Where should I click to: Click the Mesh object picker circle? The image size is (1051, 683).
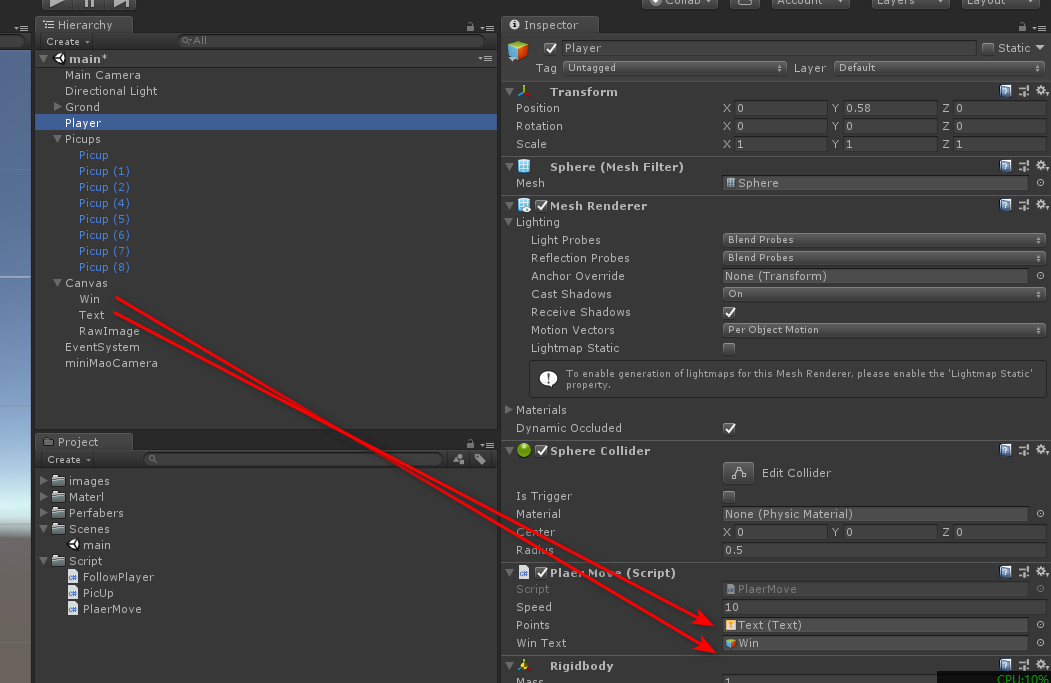(1040, 182)
